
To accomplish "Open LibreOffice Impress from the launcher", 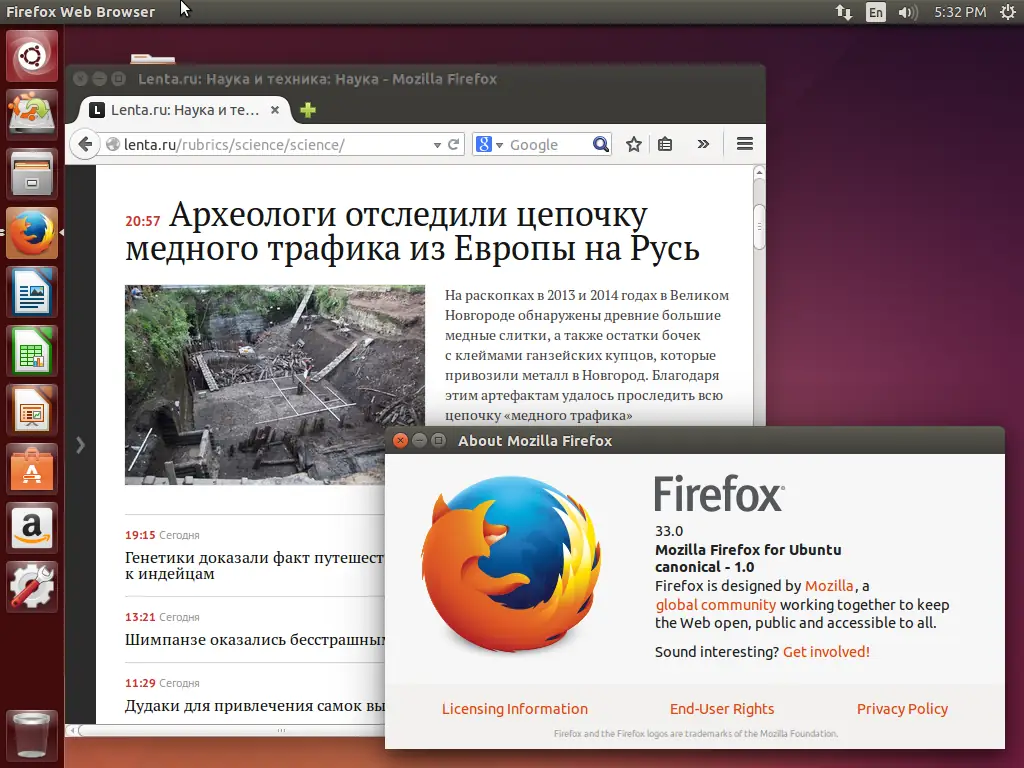I will 31,409.
